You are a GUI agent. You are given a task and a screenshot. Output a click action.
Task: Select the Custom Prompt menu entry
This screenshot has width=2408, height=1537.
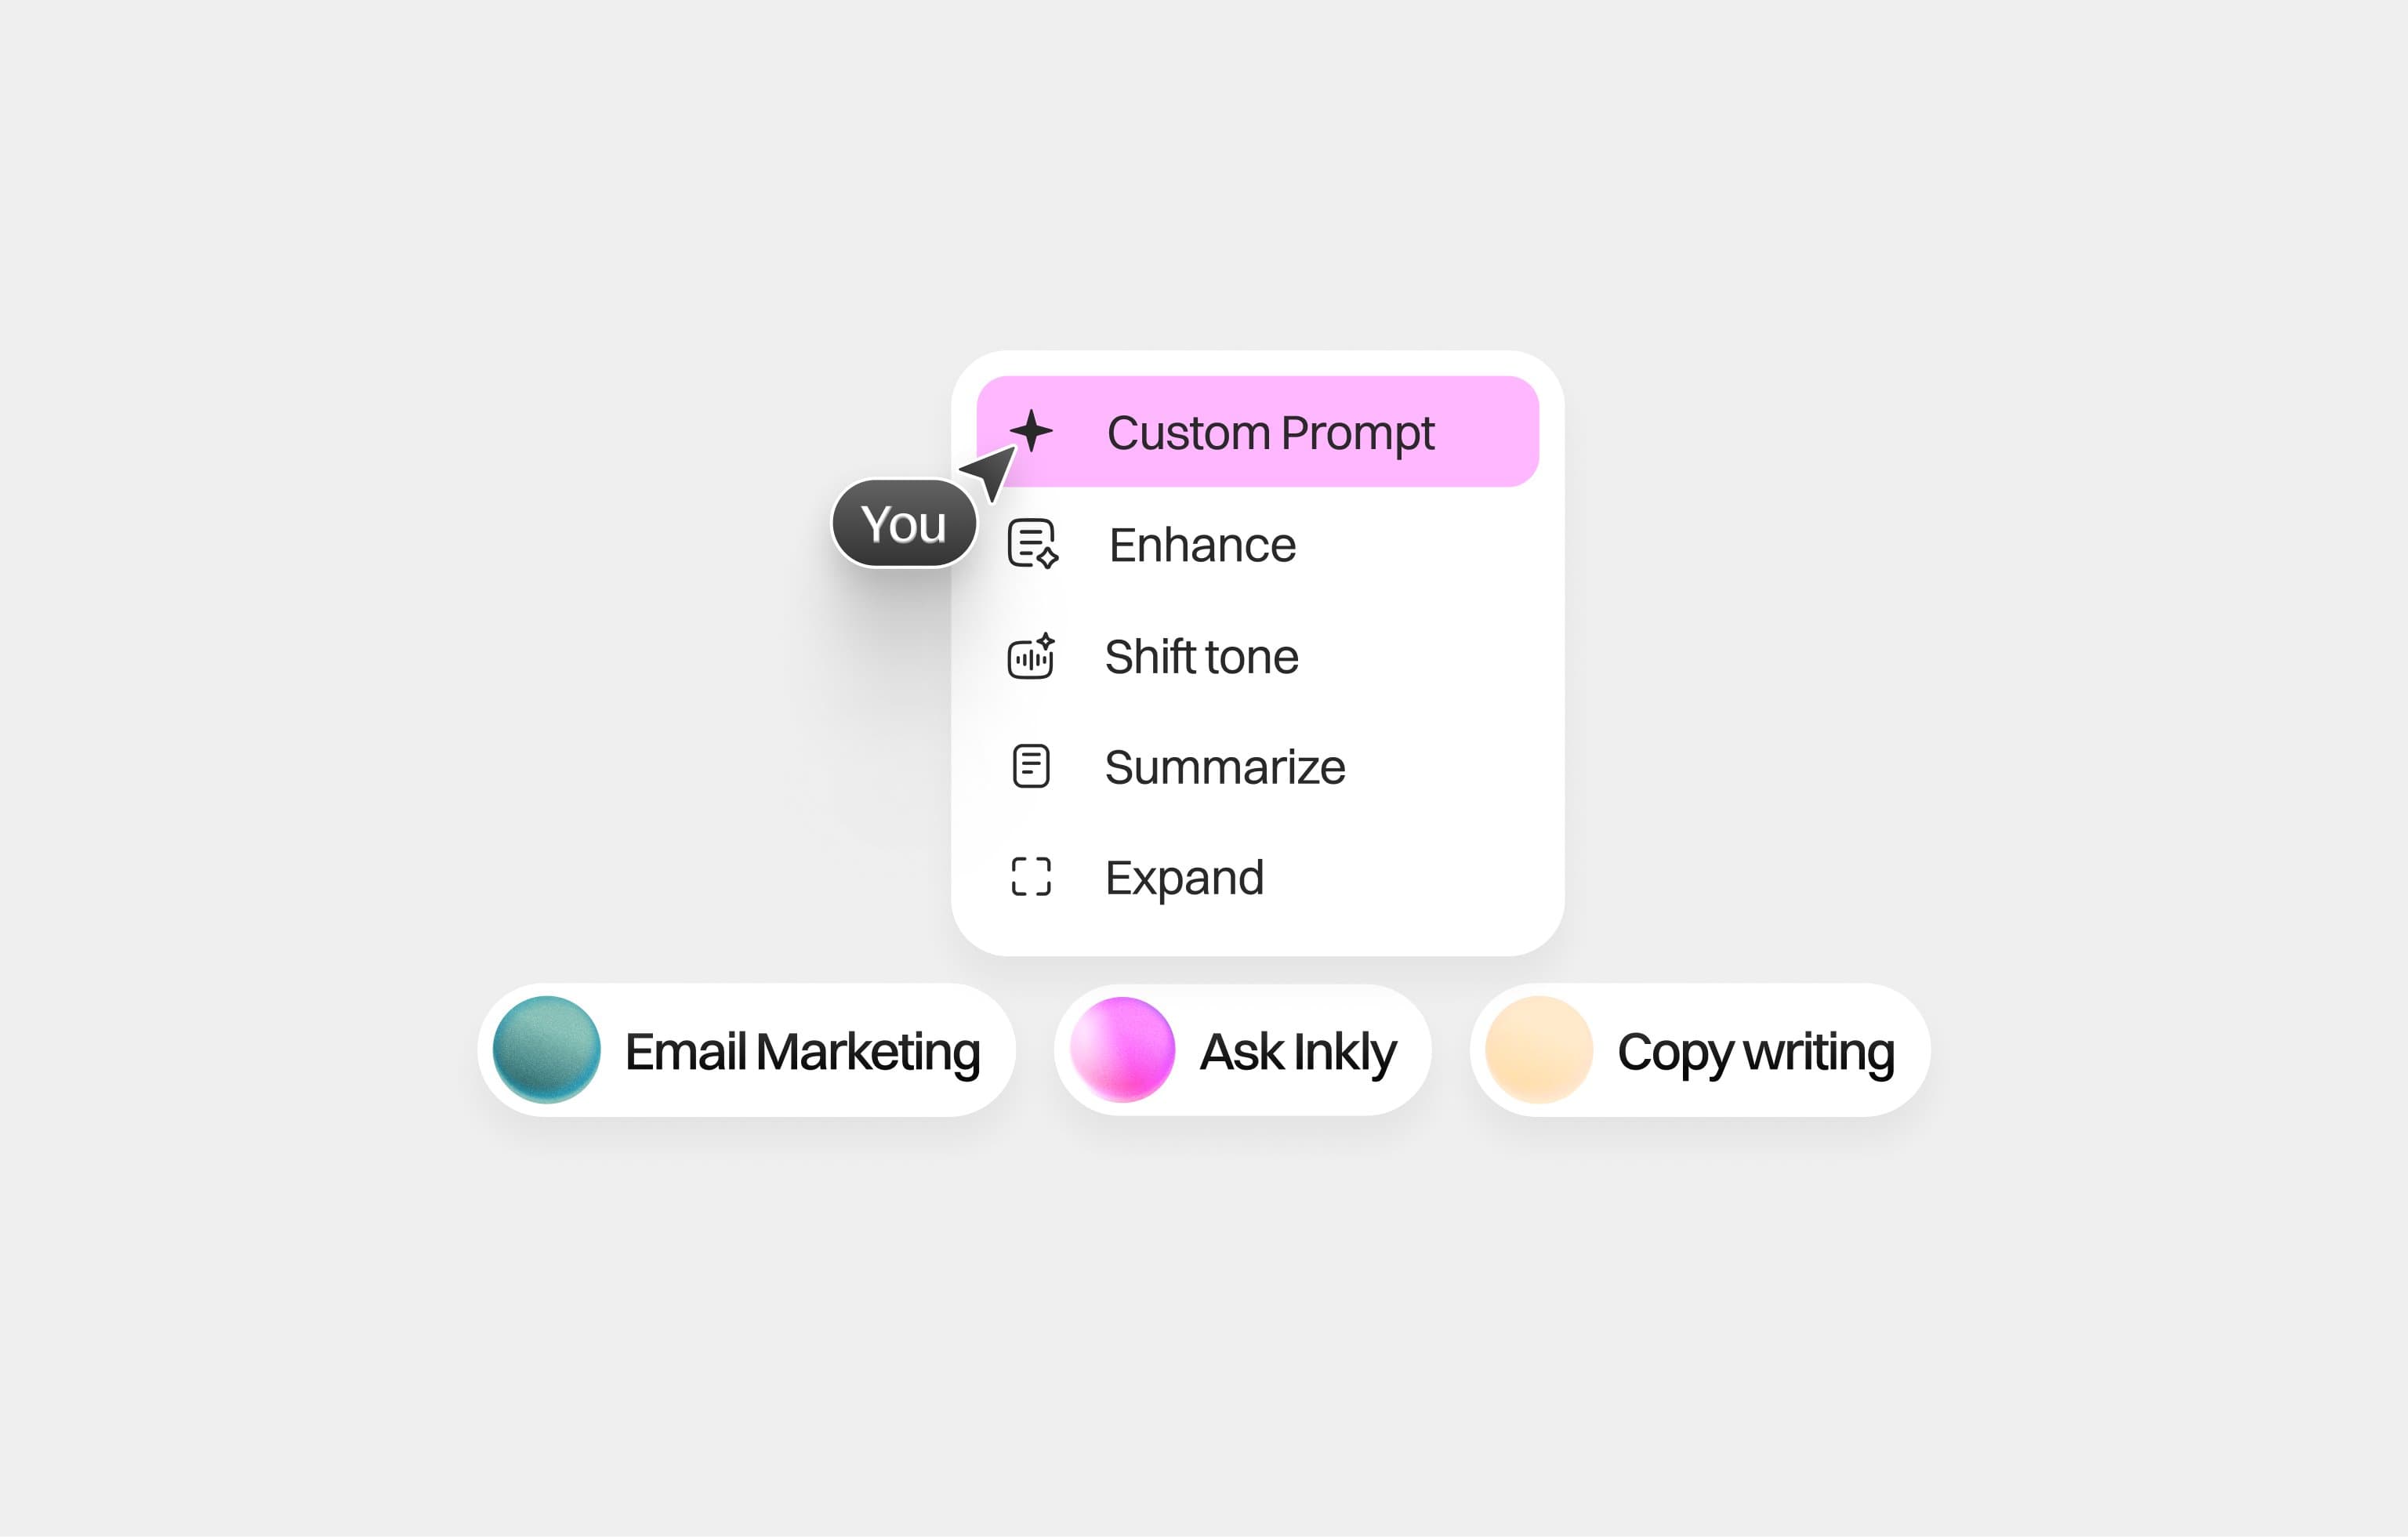pos(1257,432)
